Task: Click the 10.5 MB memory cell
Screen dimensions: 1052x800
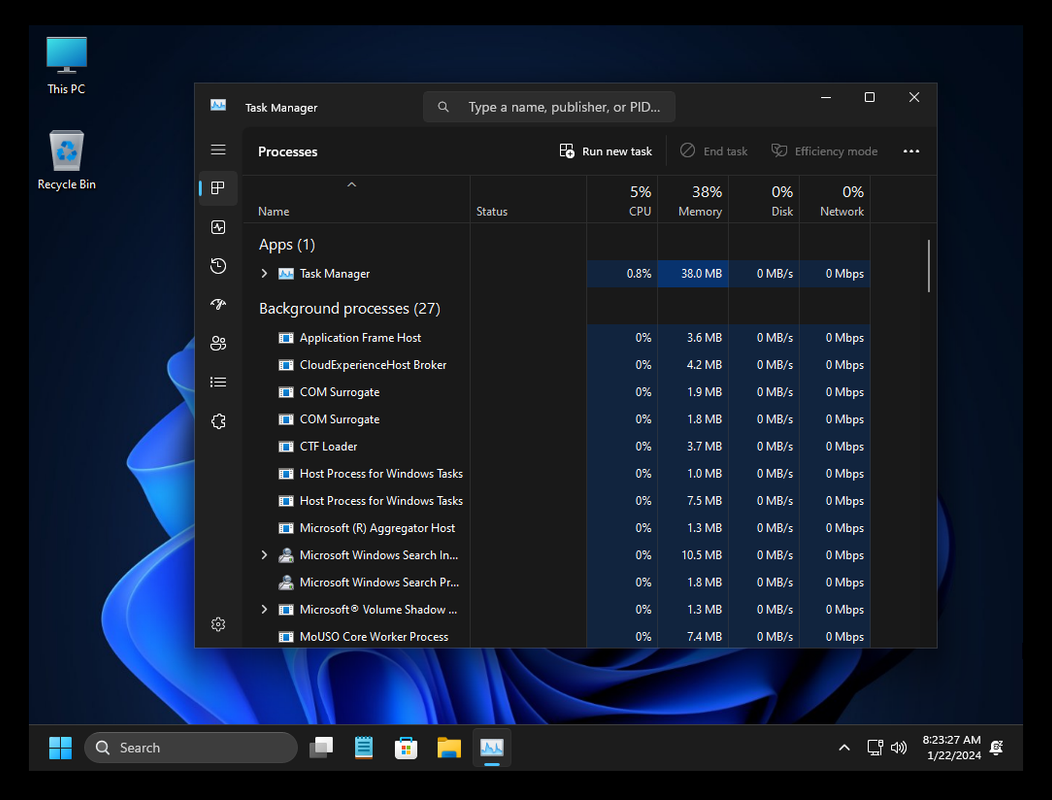Action: 693,555
